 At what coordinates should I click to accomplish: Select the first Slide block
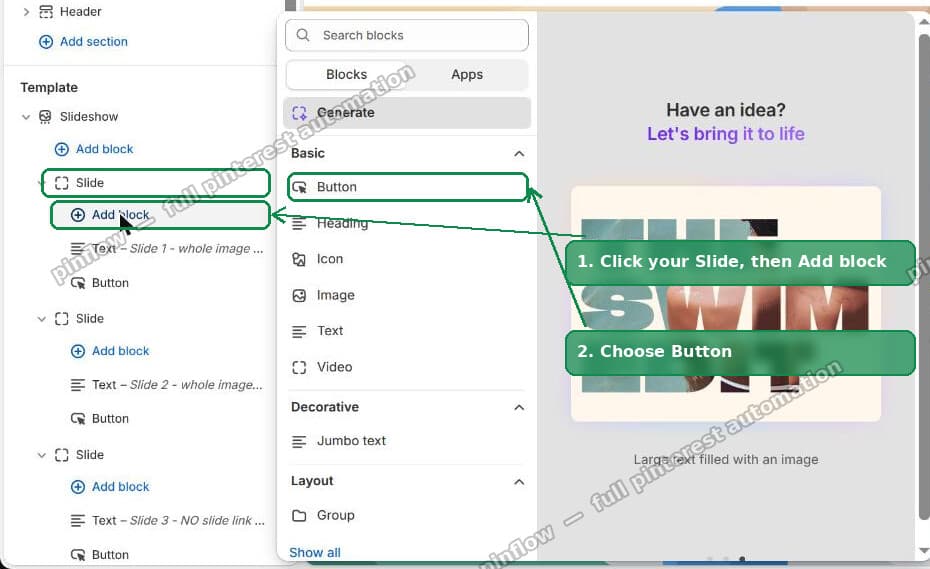click(x=155, y=183)
